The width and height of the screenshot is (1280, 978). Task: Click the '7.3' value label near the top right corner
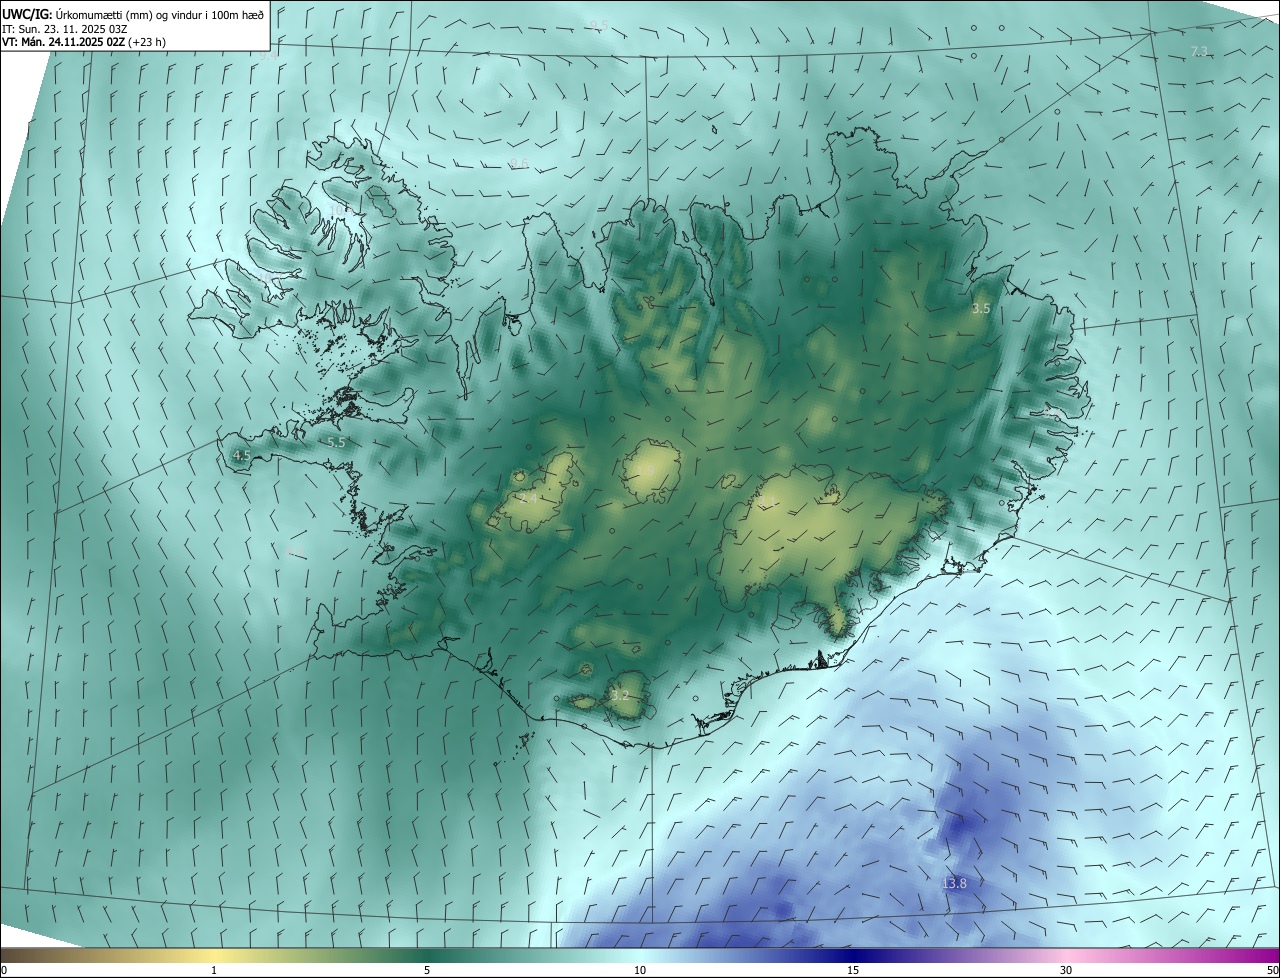[1201, 51]
